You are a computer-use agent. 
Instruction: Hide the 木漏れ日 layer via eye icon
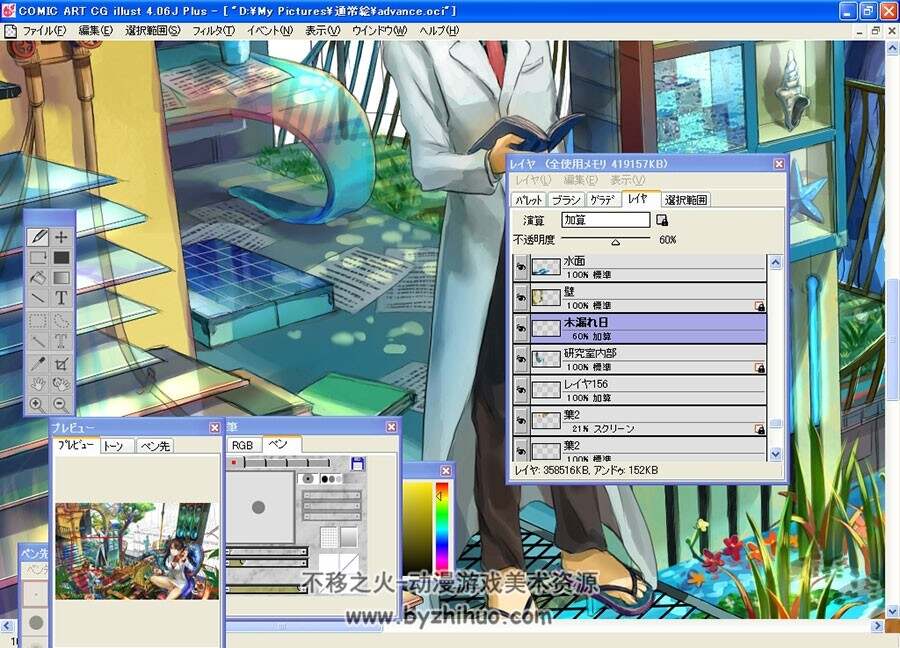click(x=521, y=328)
